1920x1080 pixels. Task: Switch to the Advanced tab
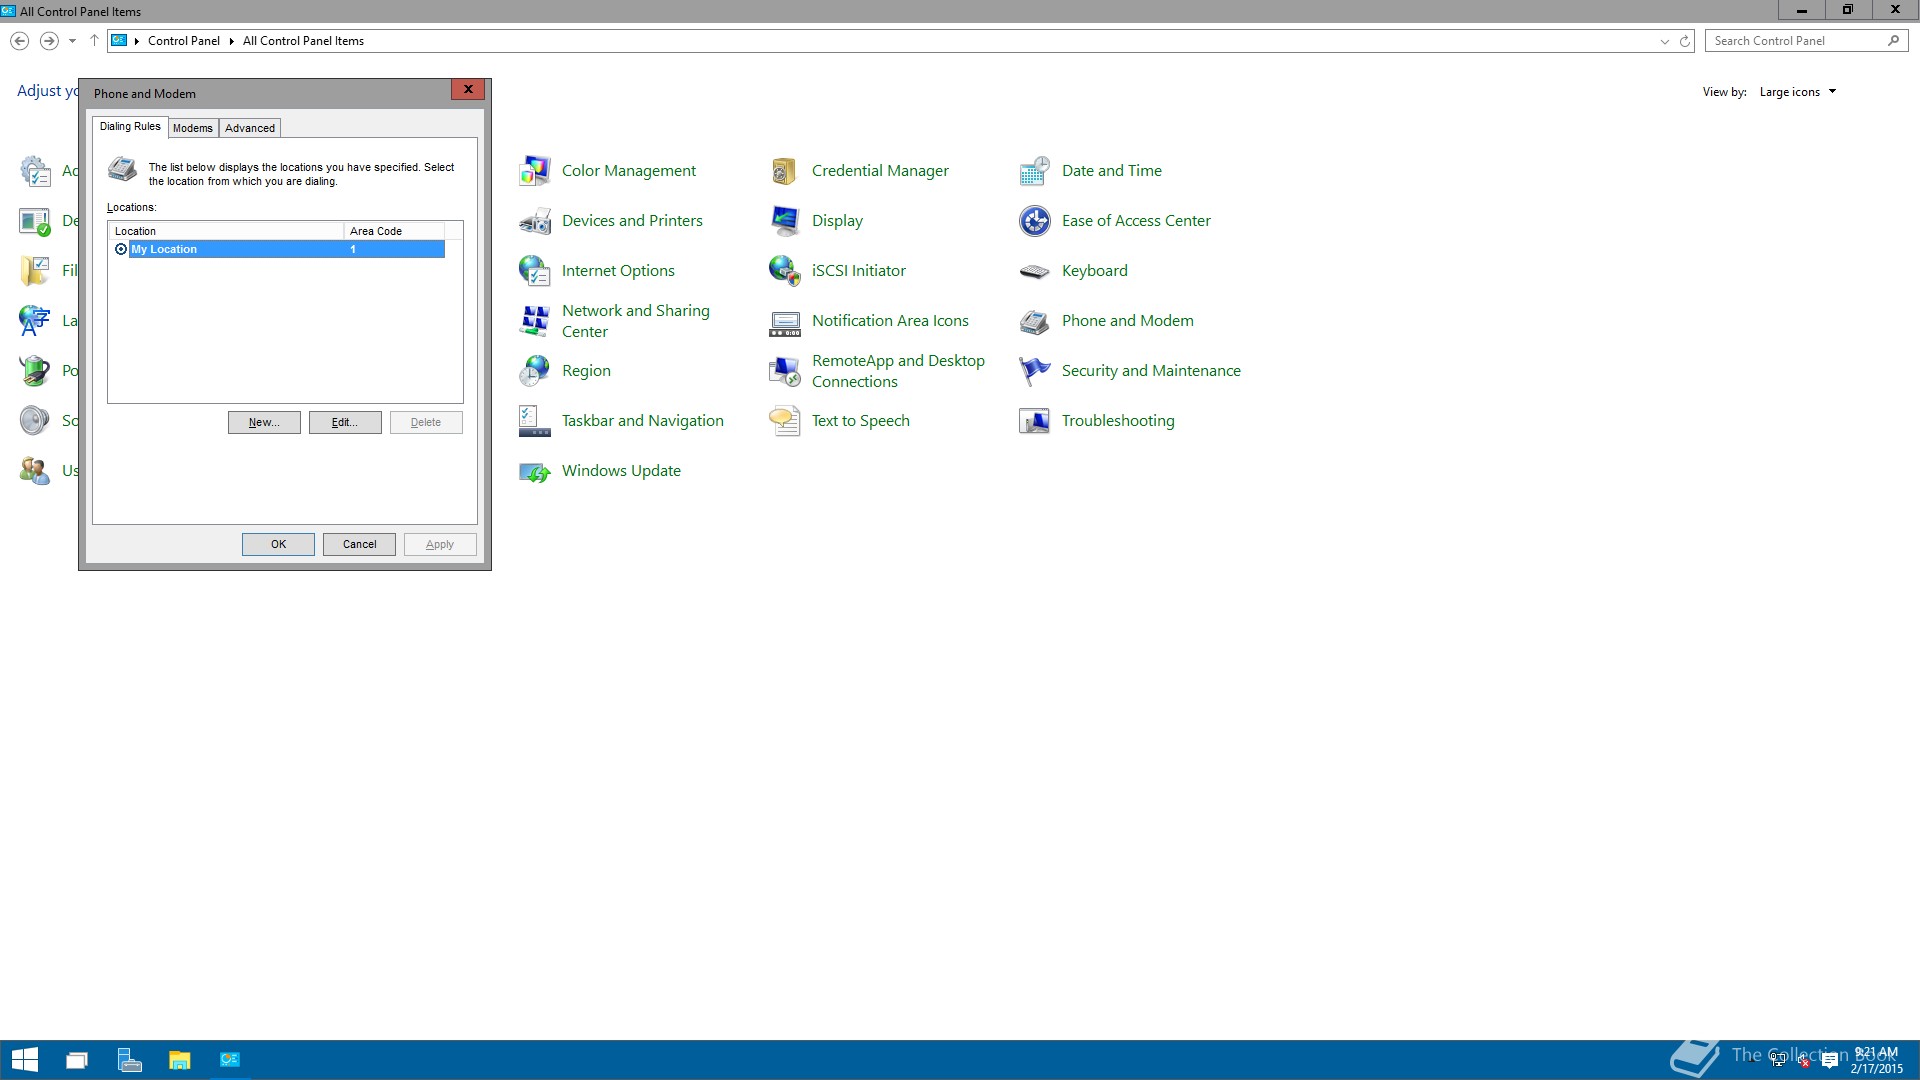pyautogui.click(x=250, y=128)
